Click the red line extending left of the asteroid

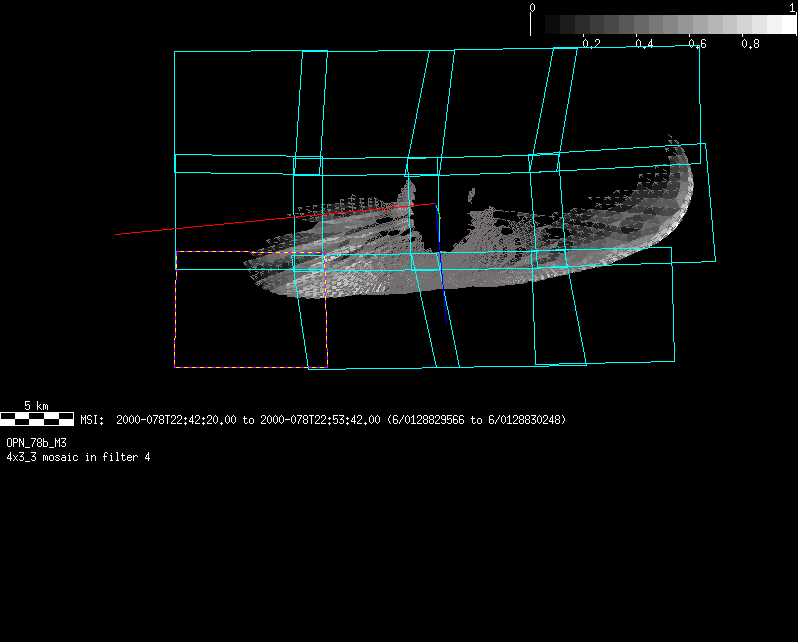[x=200, y=226]
